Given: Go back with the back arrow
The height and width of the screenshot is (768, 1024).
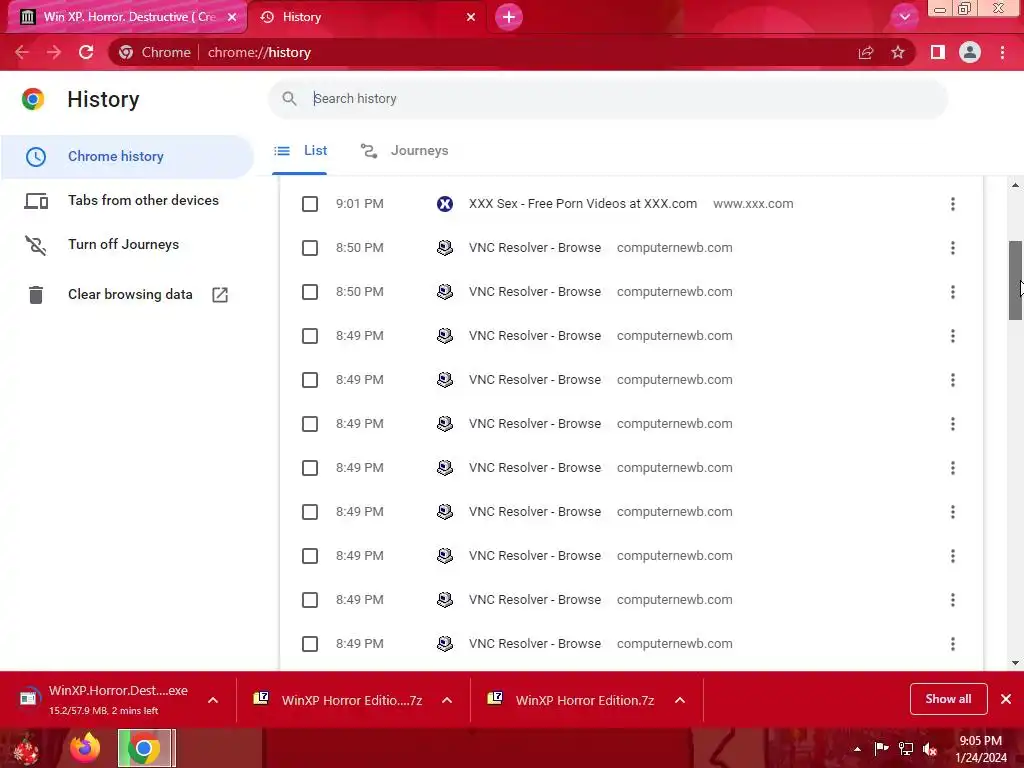Looking at the screenshot, I should (22, 52).
